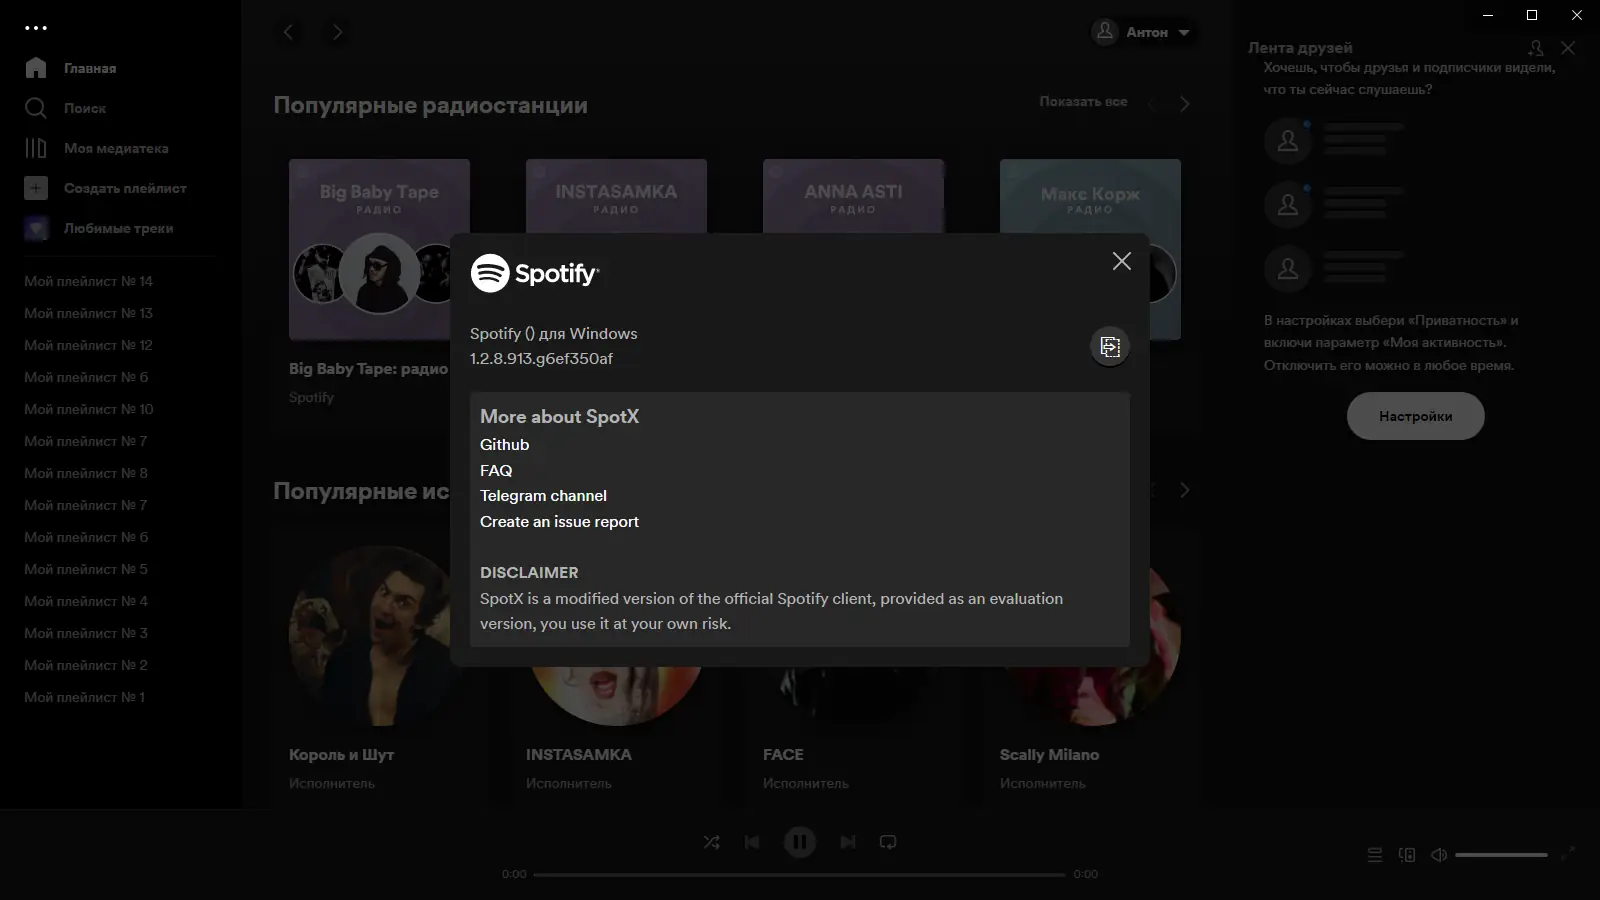Open Поиск search page
This screenshot has width=1600, height=900.
(x=65, y=108)
